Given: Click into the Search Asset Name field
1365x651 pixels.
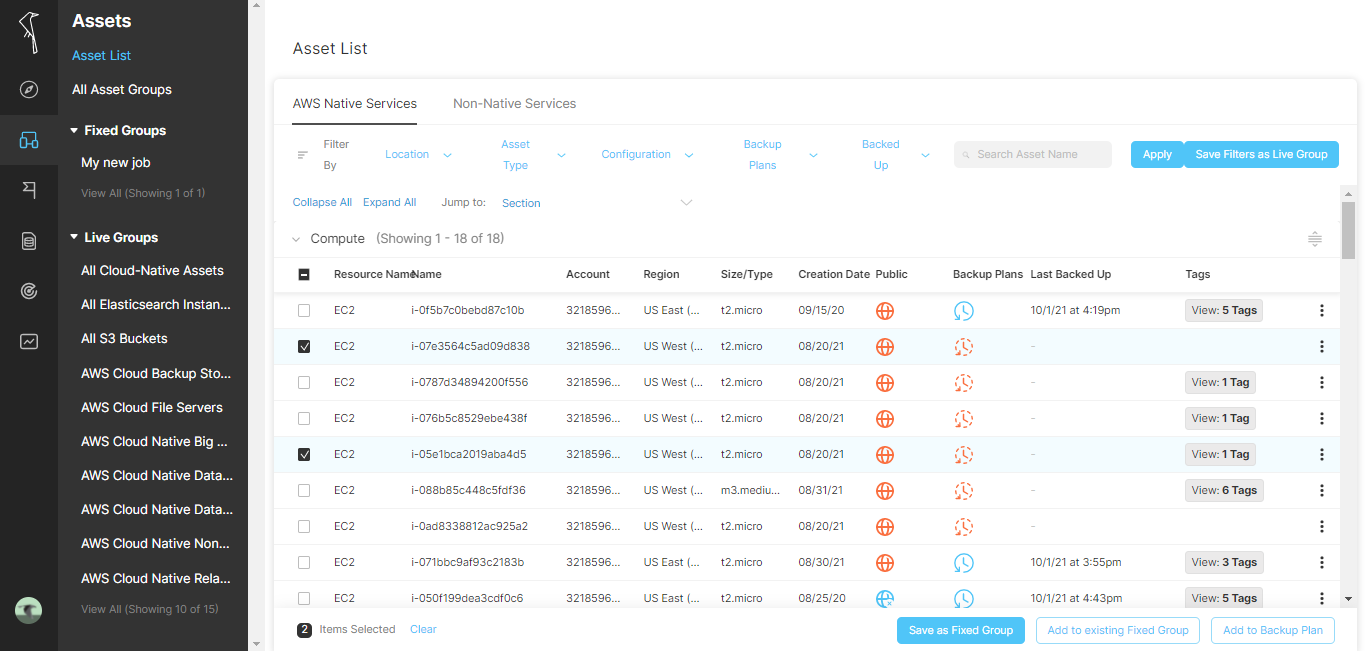Looking at the screenshot, I should click(x=1033, y=155).
